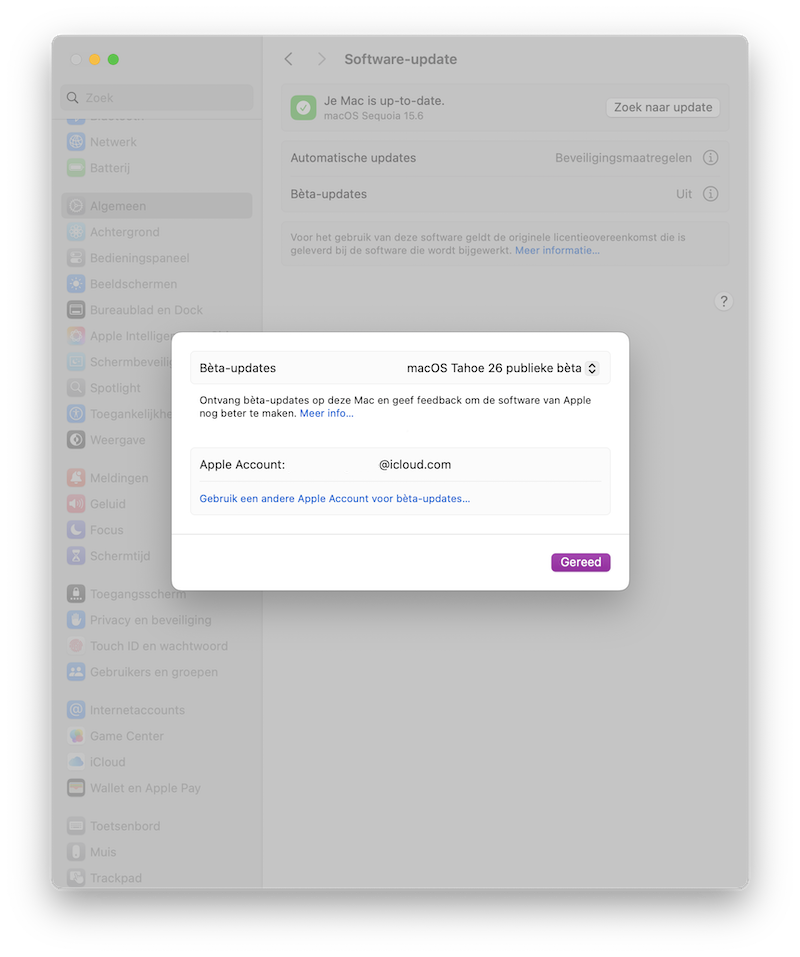Open Privacy en beveiliging in sidebar
This screenshot has height=957, width=800.
tap(150, 620)
